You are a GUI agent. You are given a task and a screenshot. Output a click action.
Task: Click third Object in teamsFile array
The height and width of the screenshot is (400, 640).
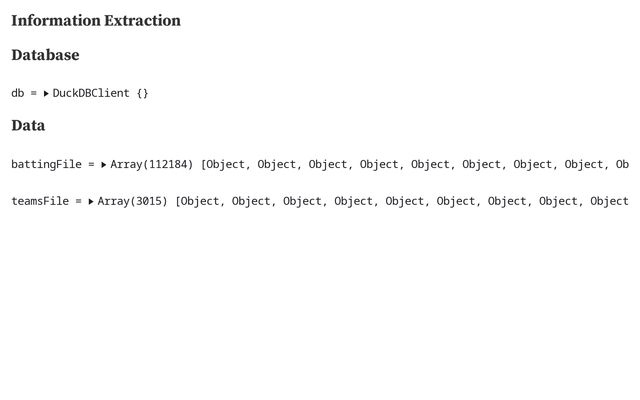click(302, 201)
